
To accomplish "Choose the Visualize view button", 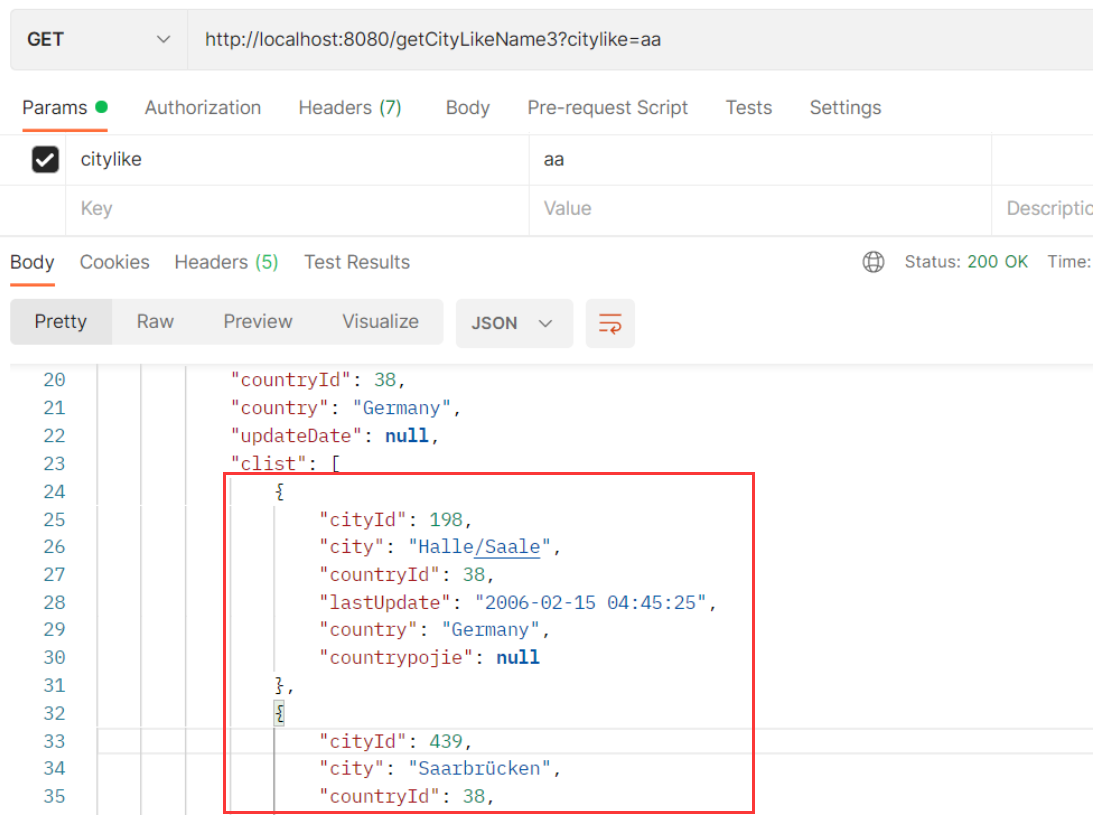I will tap(380, 322).
